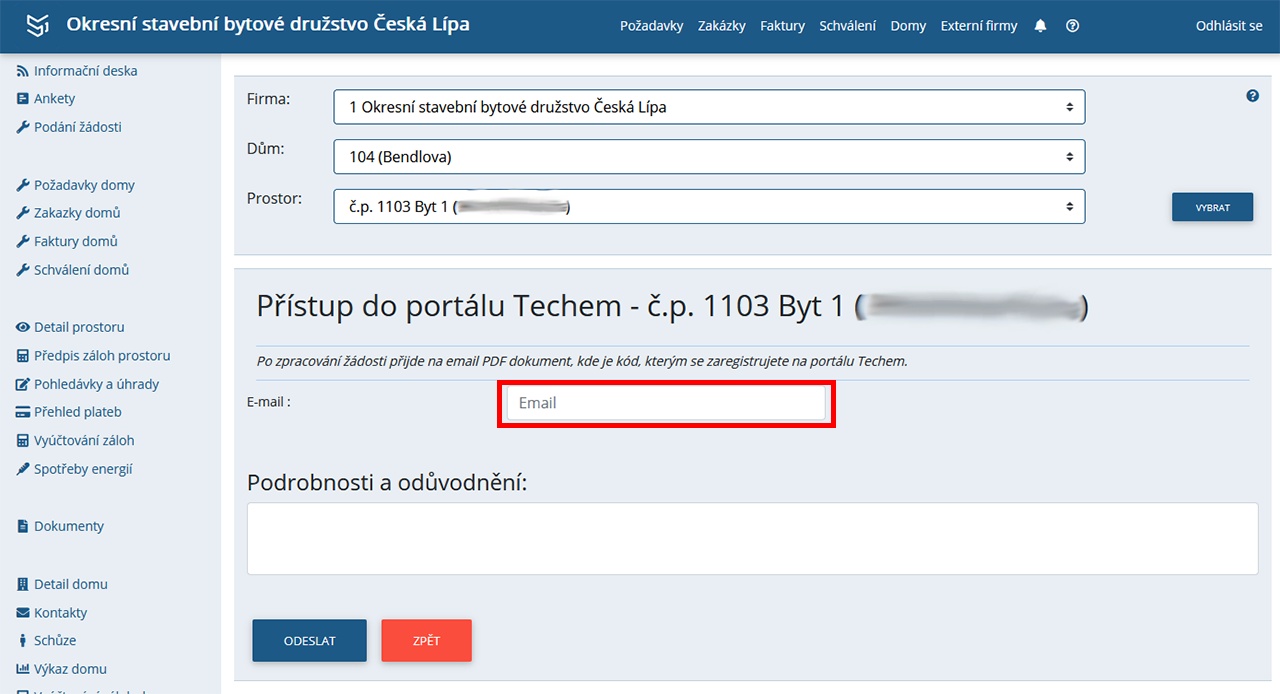Click the Podrobnosti a odůvodnění text area

752,538
